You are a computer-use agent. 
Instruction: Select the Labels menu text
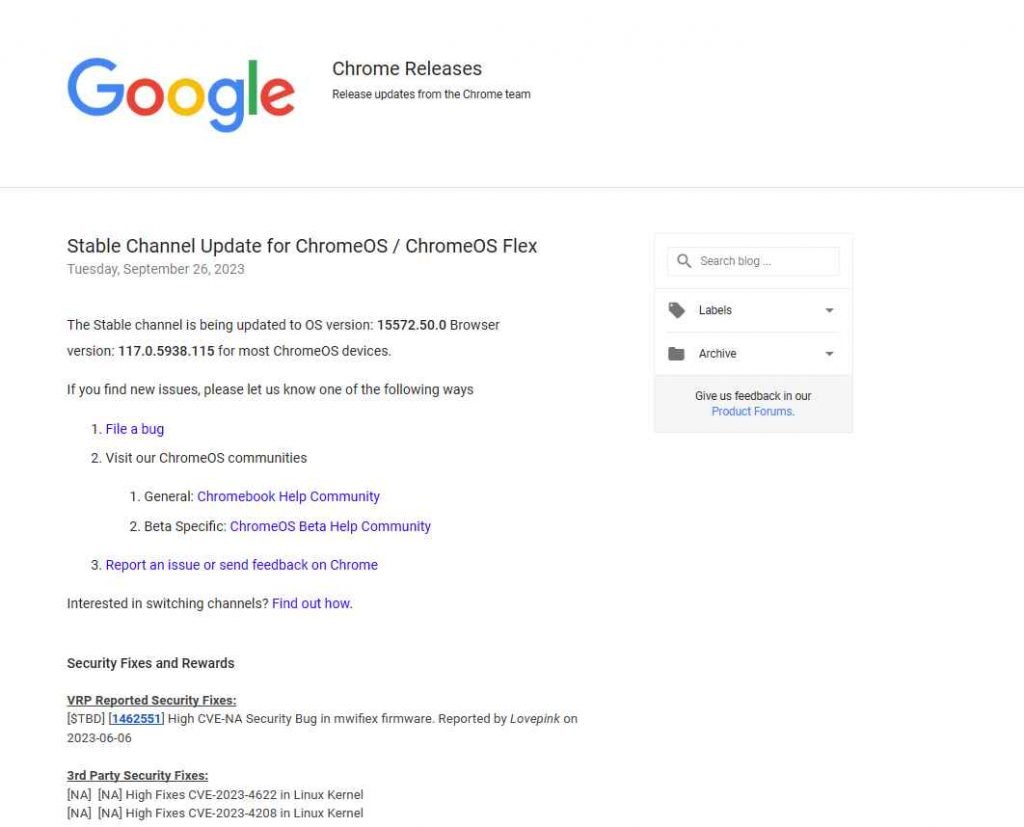[x=715, y=310]
